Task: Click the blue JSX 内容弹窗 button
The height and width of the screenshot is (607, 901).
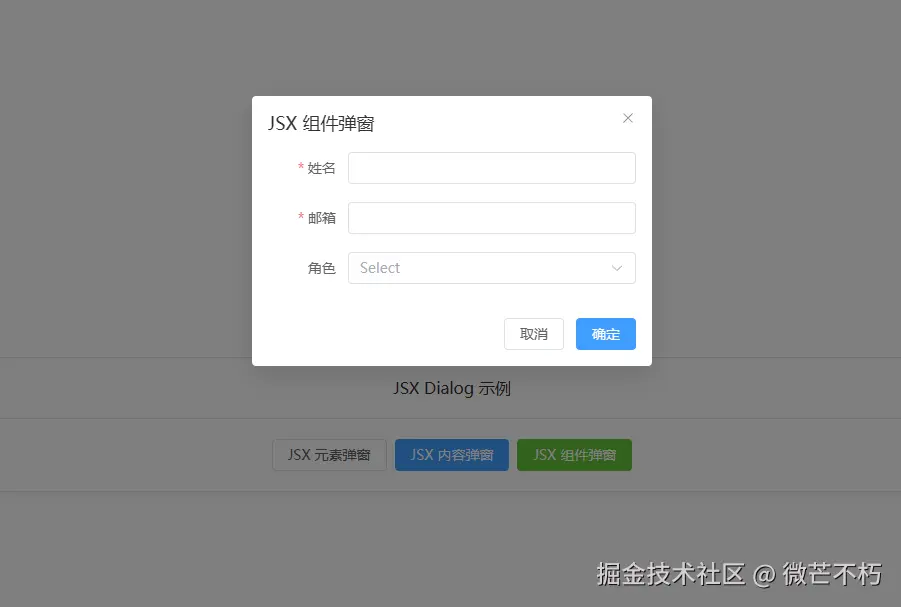Action: click(x=452, y=455)
